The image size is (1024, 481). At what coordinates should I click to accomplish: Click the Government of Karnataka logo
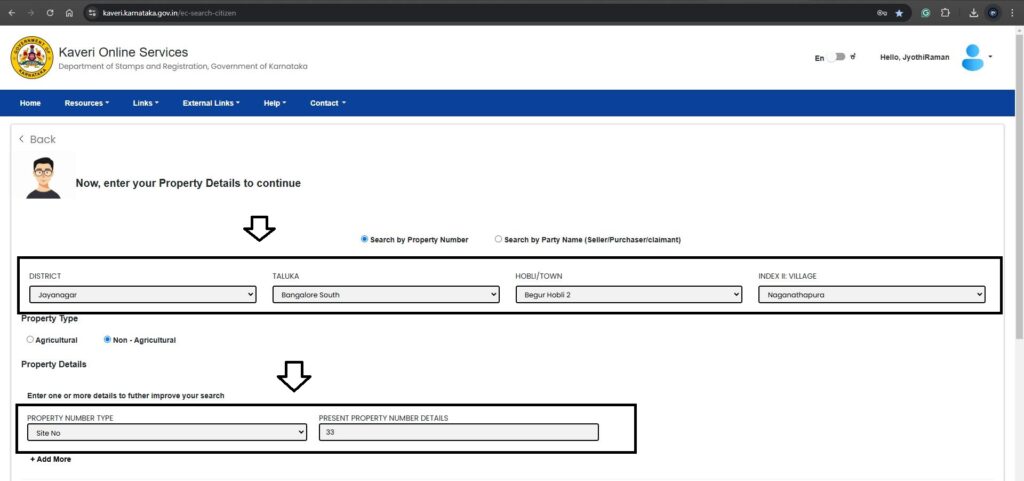click(31, 58)
